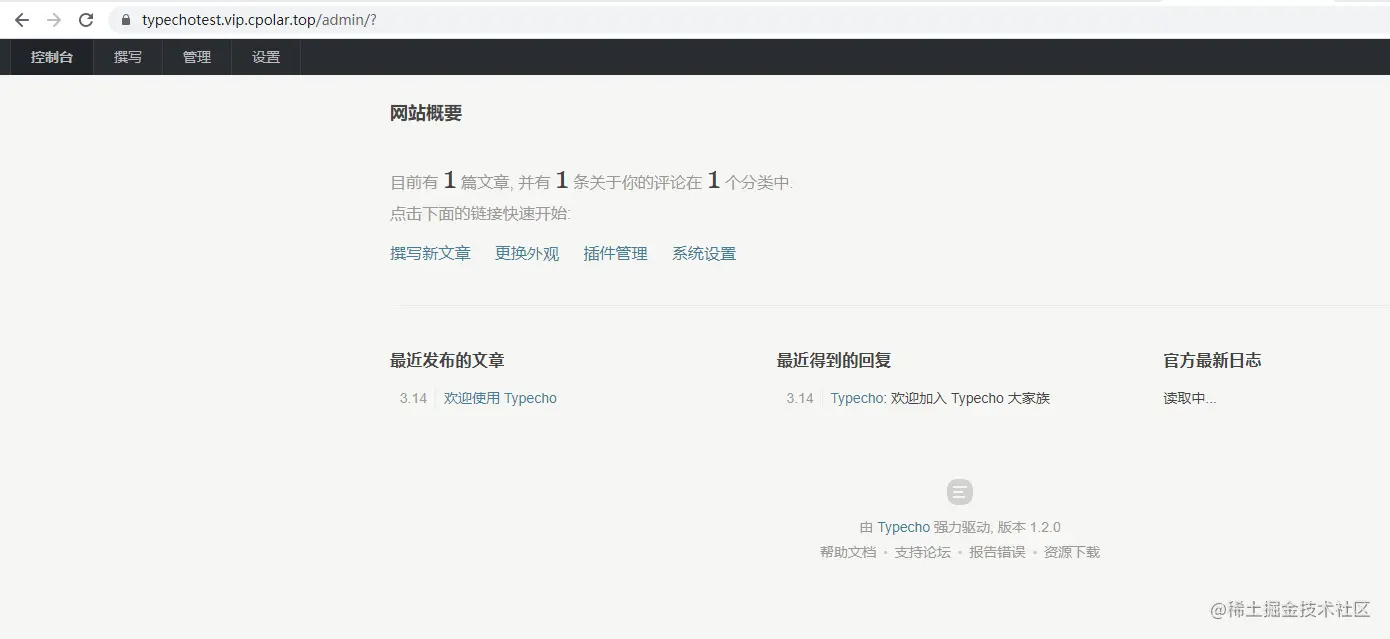Open the 设置 menu

click(266, 57)
